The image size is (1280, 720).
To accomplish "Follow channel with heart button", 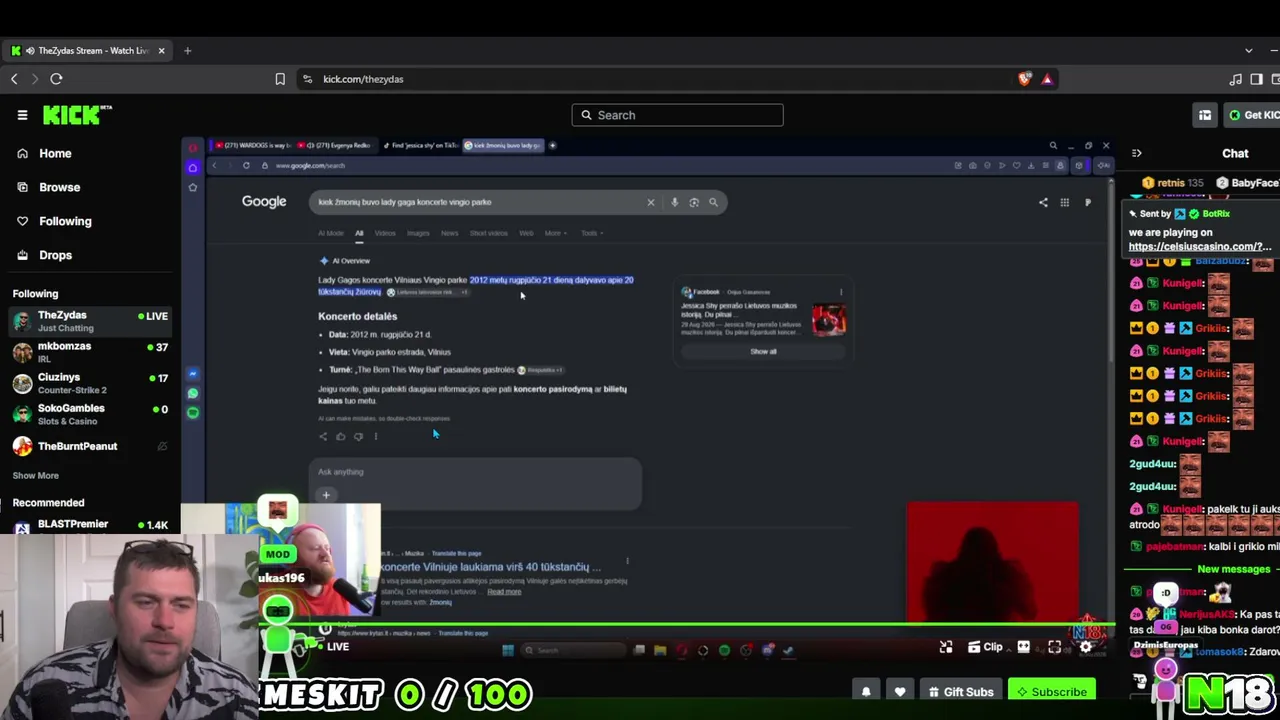I will point(900,692).
